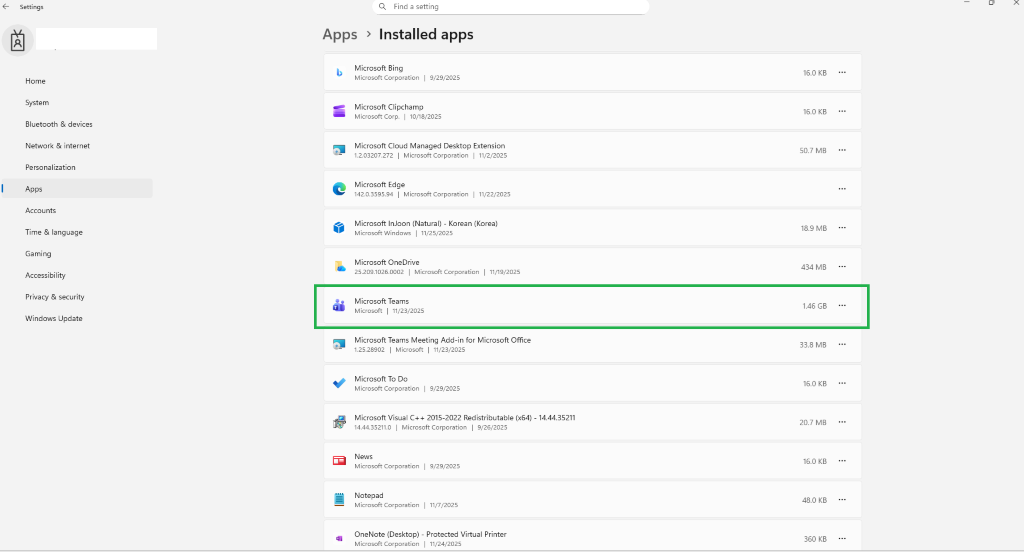Click the 50.7 MB size value
Image resolution: width=1024 pixels, height=552 pixels.
click(x=813, y=151)
